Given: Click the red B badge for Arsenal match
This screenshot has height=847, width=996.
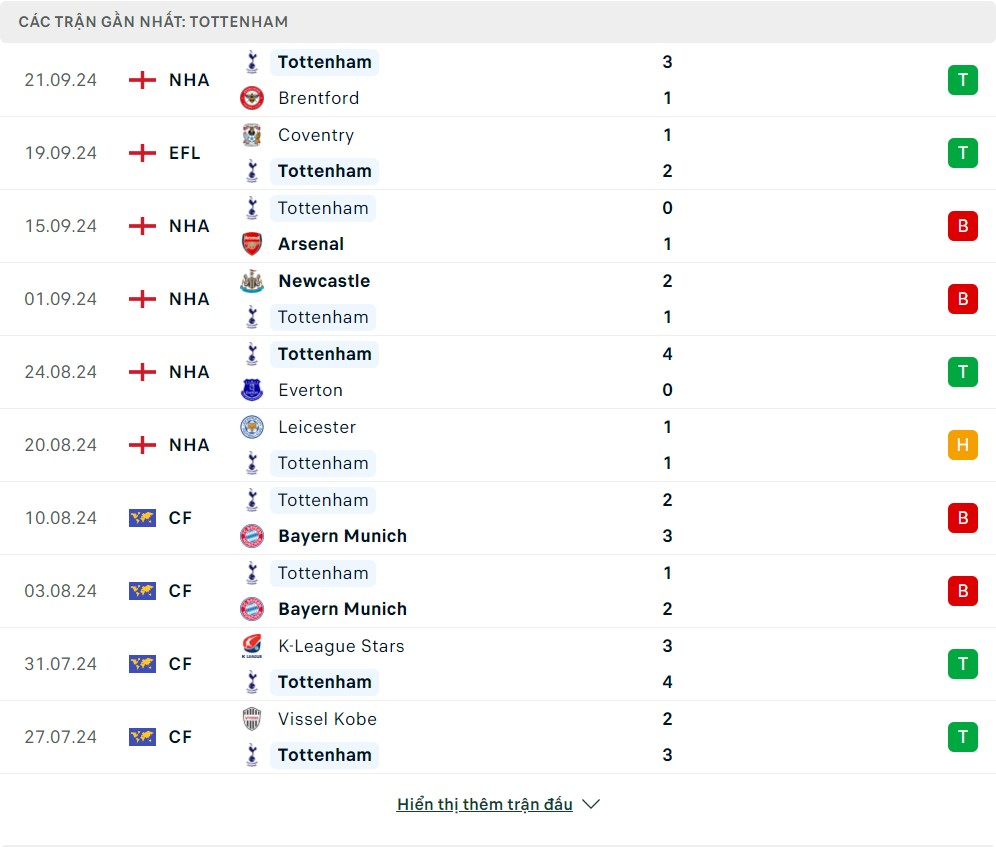Looking at the screenshot, I should [x=962, y=226].
